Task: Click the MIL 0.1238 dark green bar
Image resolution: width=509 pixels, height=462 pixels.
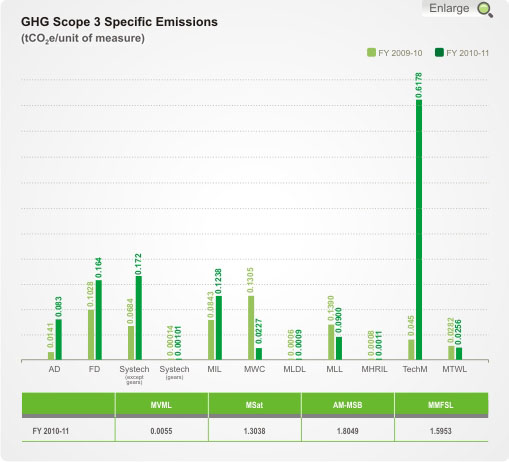Action: coord(219,328)
